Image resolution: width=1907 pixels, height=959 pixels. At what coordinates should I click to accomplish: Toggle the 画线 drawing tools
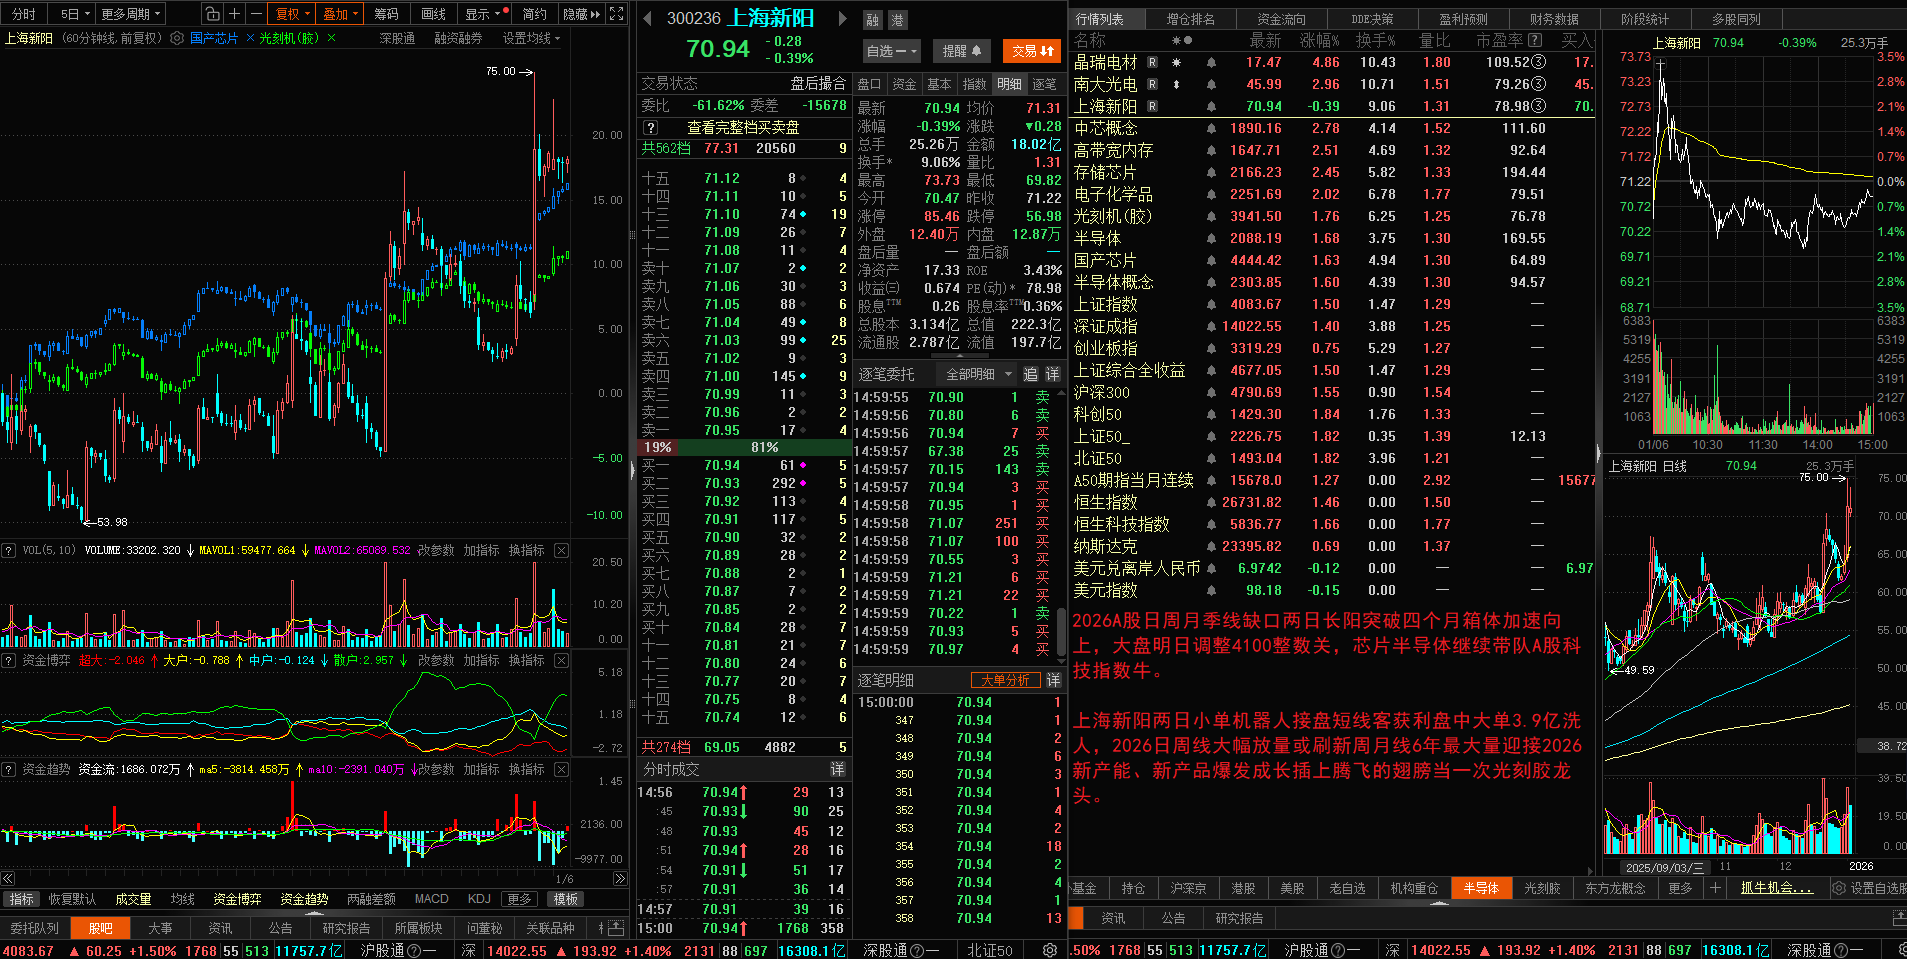(x=433, y=14)
